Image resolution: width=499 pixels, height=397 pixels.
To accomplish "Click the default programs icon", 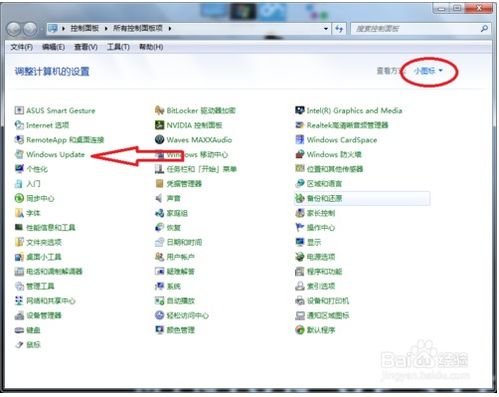I will pos(300,330).
